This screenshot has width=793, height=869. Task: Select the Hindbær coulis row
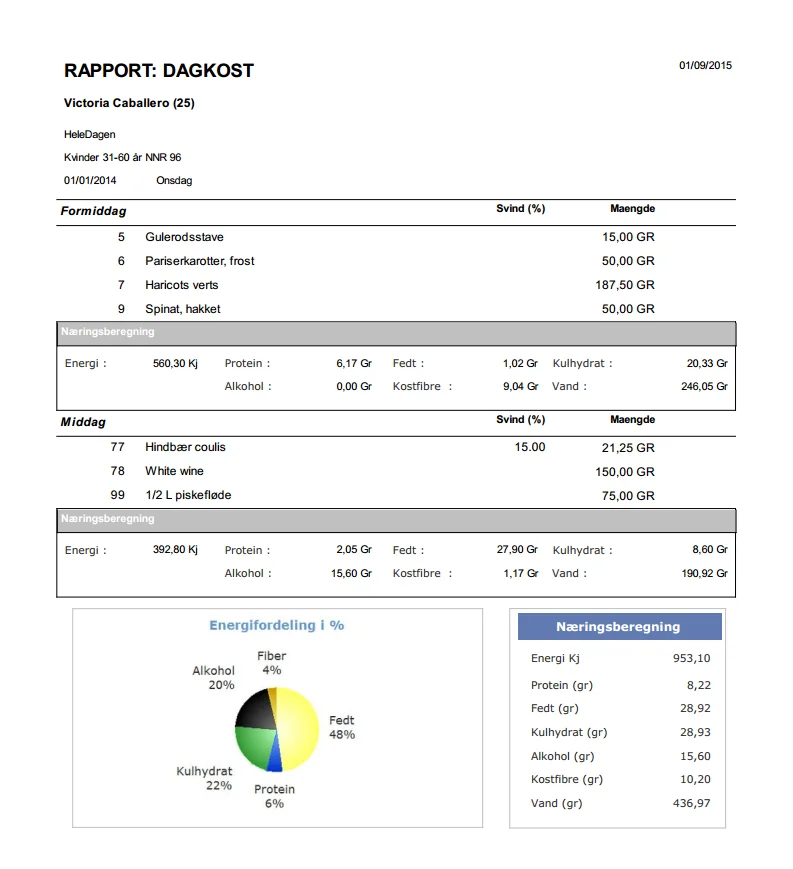(x=185, y=447)
